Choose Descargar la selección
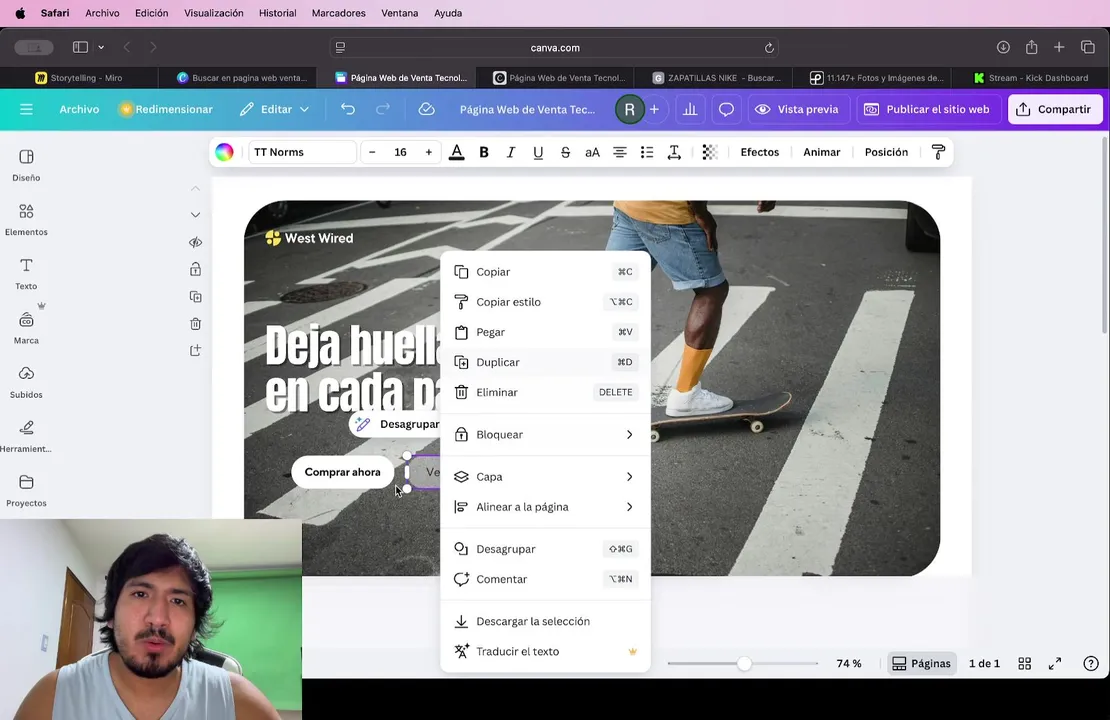The height and width of the screenshot is (720, 1110). pos(545,621)
